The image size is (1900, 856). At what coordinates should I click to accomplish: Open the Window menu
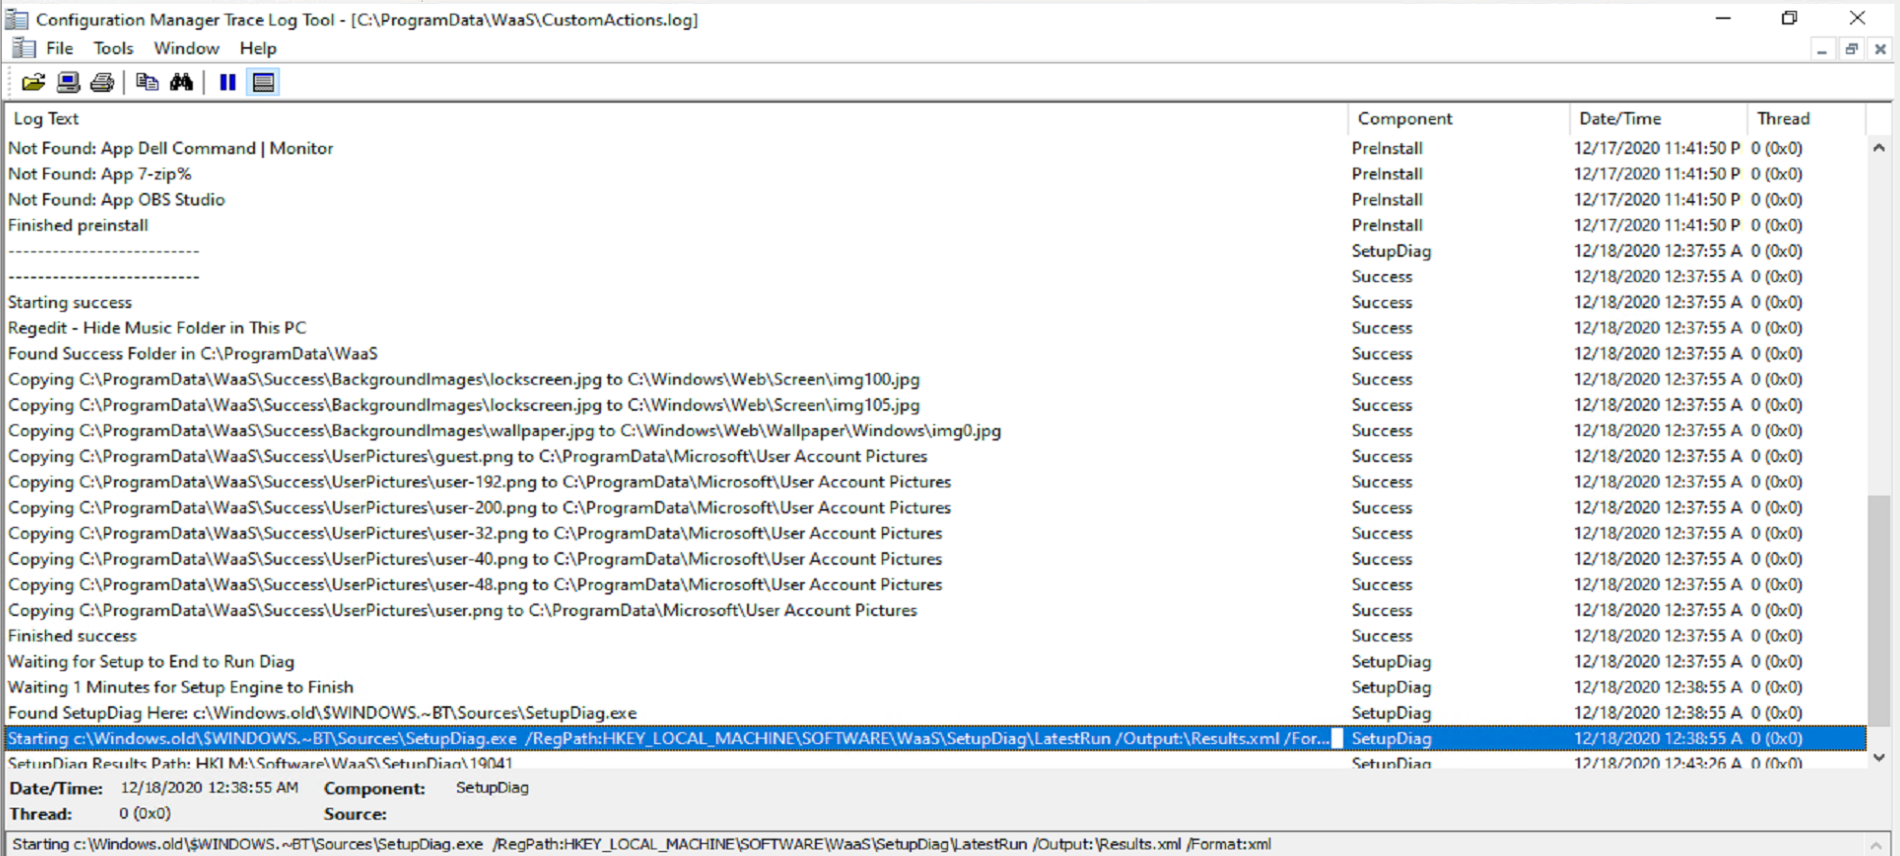coord(186,48)
